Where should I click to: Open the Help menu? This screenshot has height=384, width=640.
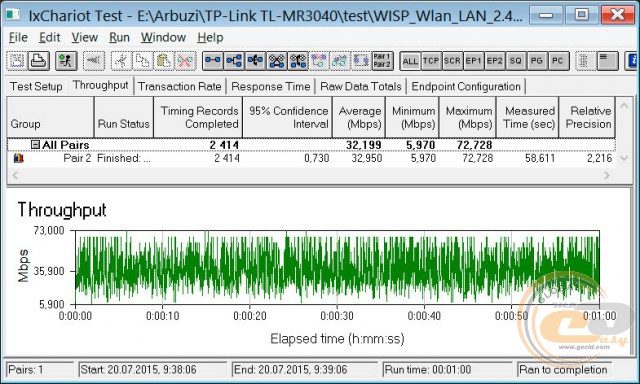(x=210, y=38)
